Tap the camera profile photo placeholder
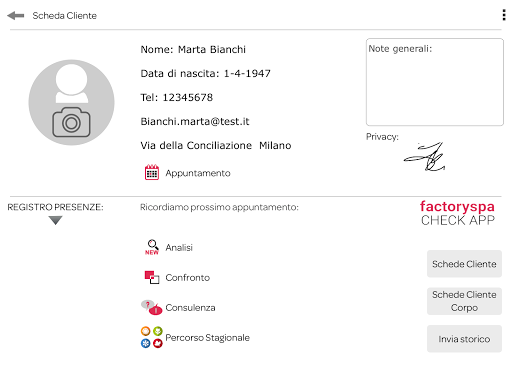 click(71, 102)
